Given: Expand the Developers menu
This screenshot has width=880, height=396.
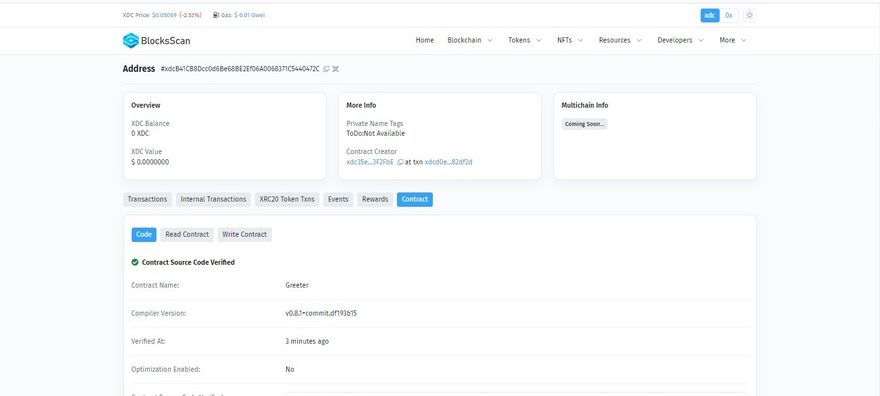Looking at the screenshot, I should pyautogui.click(x=680, y=40).
